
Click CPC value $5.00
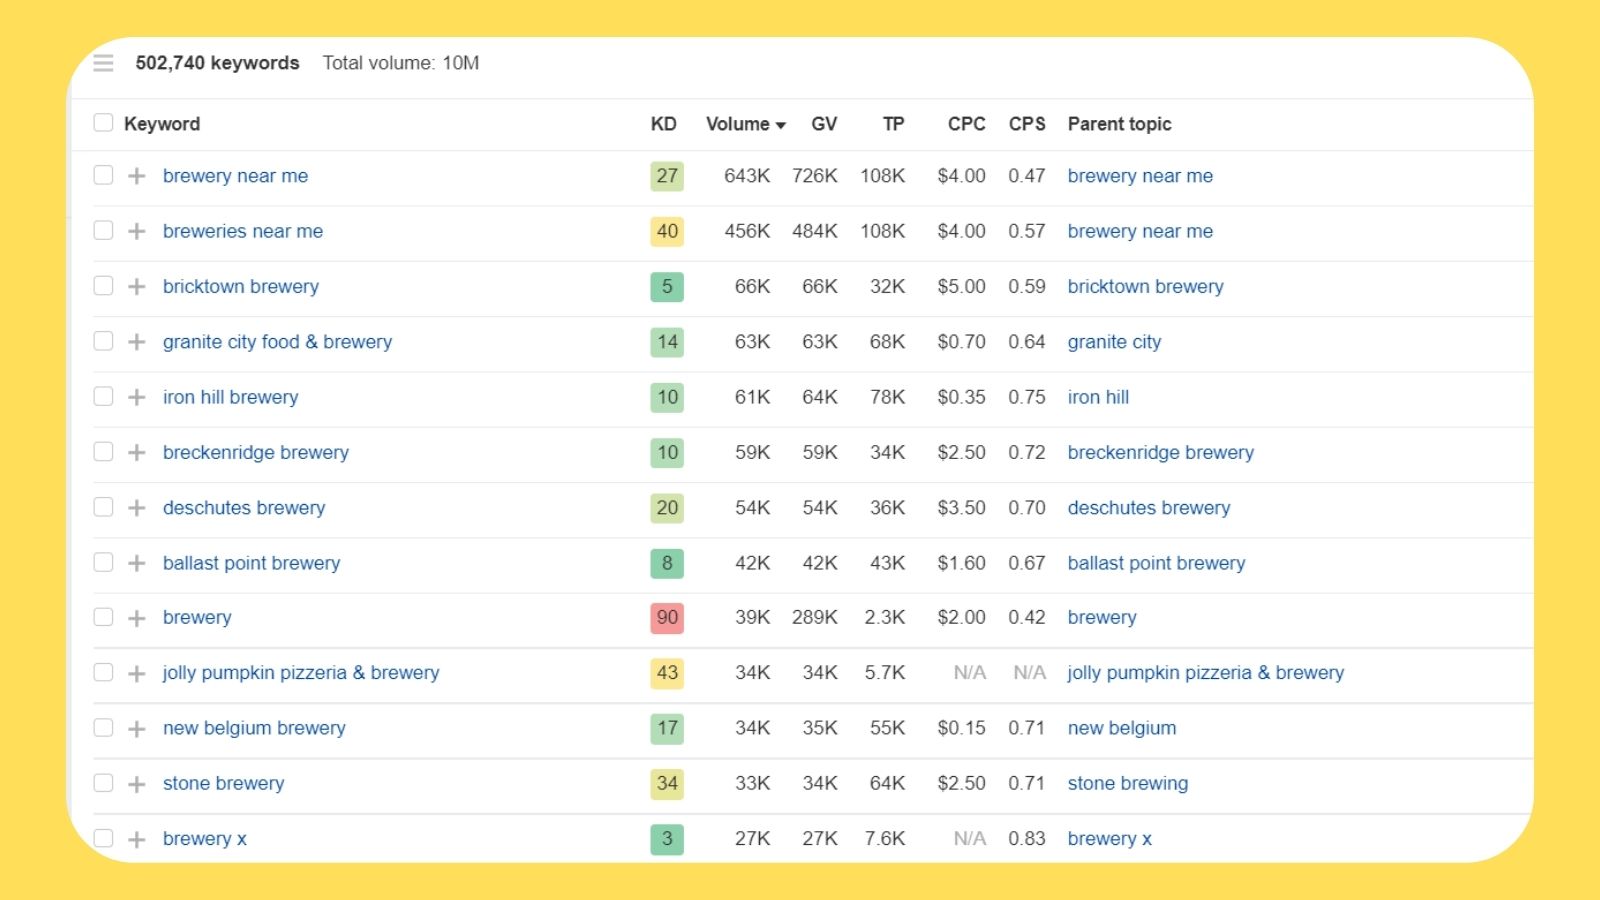[961, 286]
